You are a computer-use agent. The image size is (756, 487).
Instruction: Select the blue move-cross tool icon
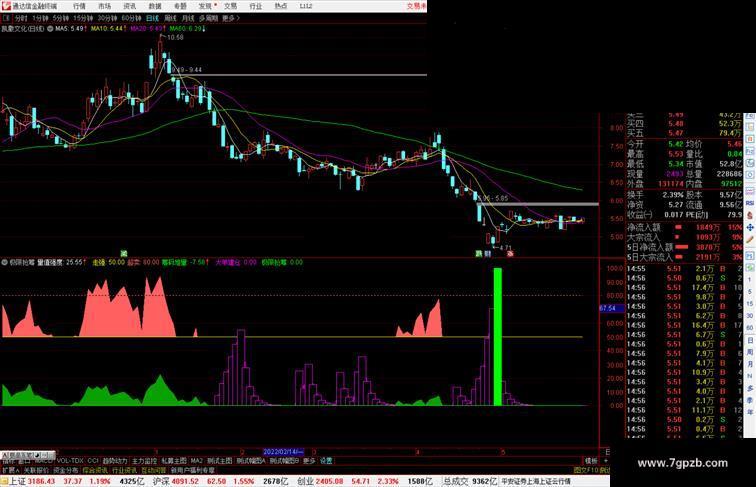coord(750,227)
